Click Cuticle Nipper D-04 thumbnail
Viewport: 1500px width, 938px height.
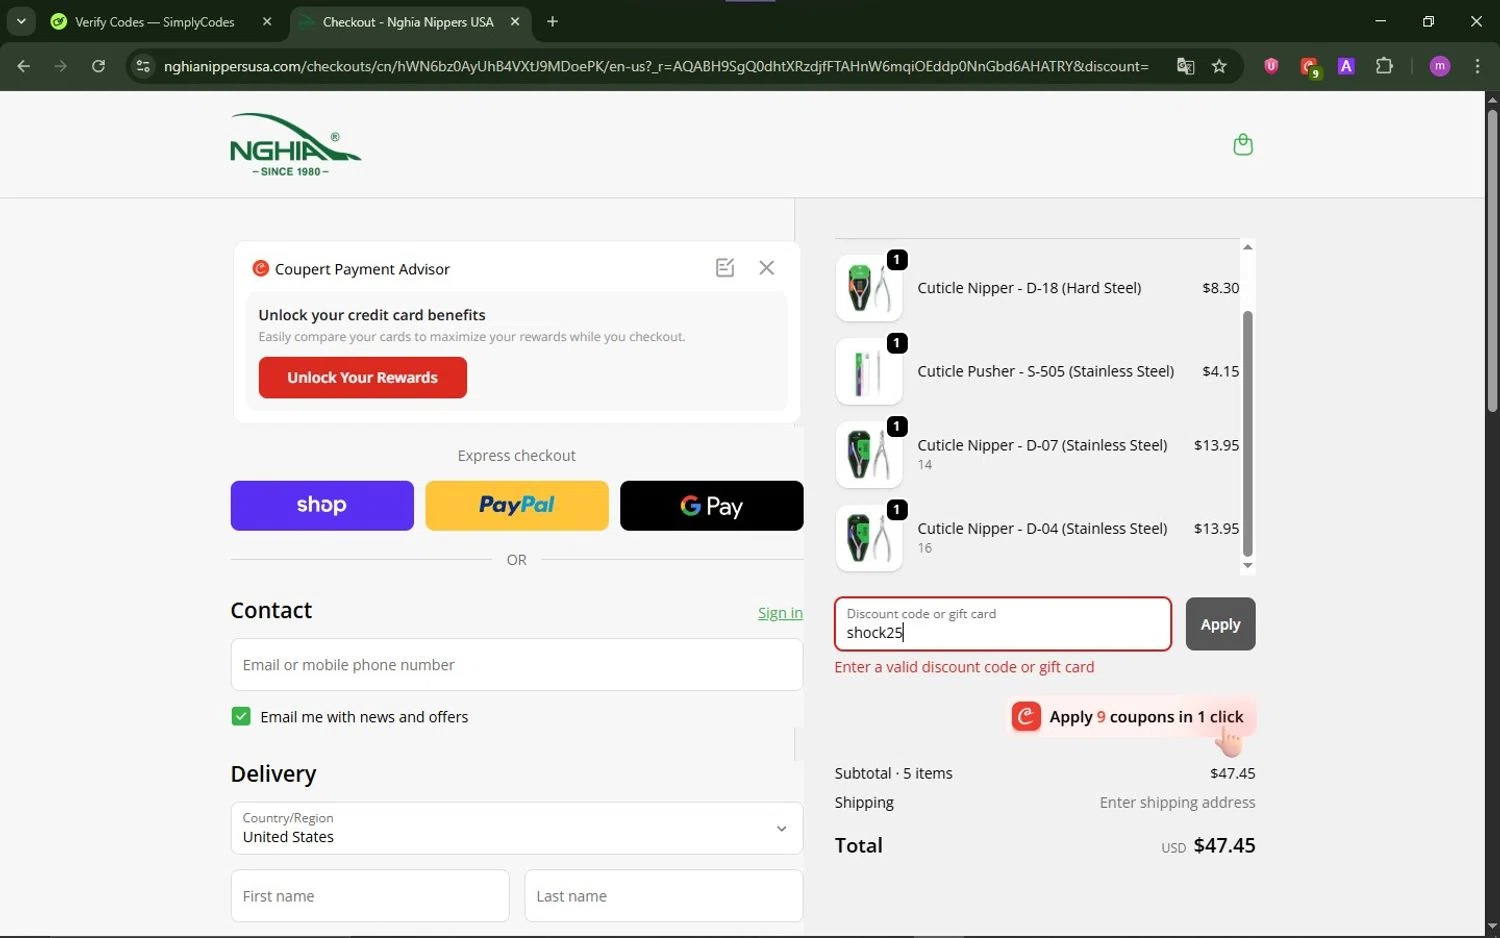pos(869,537)
